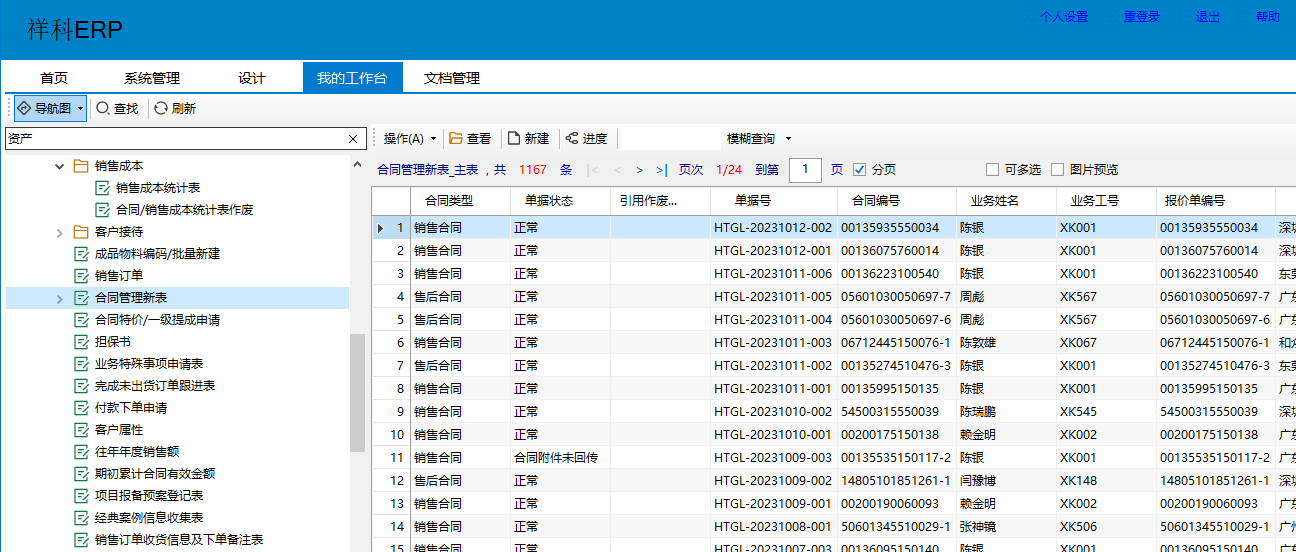Screen dimensions: 1296x552
Task: Open the 查看 folder icon in toolbar
Action: (456, 138)
